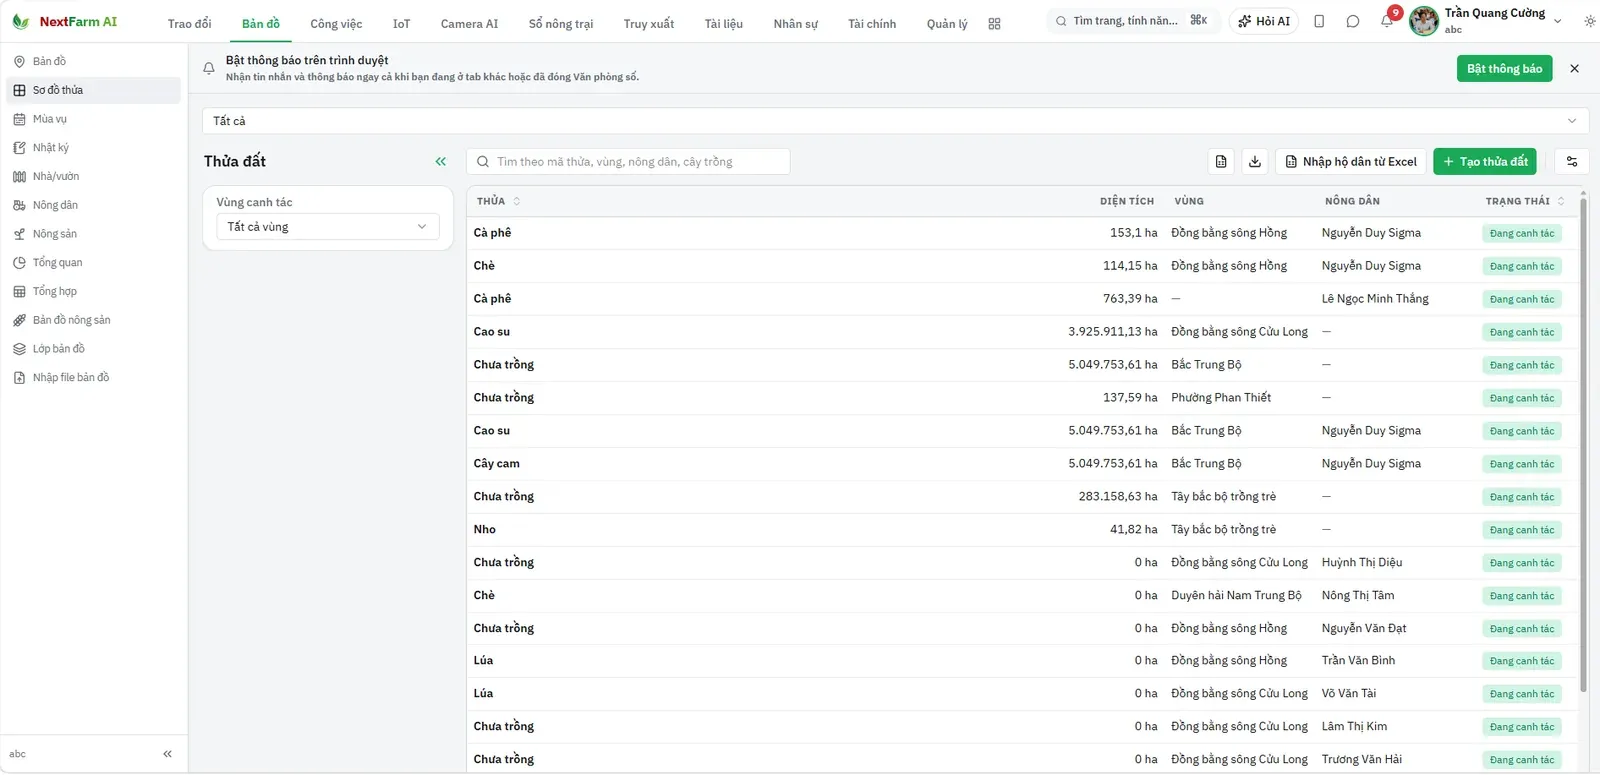Sort the table by the THỬA column
This screenshot has width=1600, height=775.
pos(498,201)
